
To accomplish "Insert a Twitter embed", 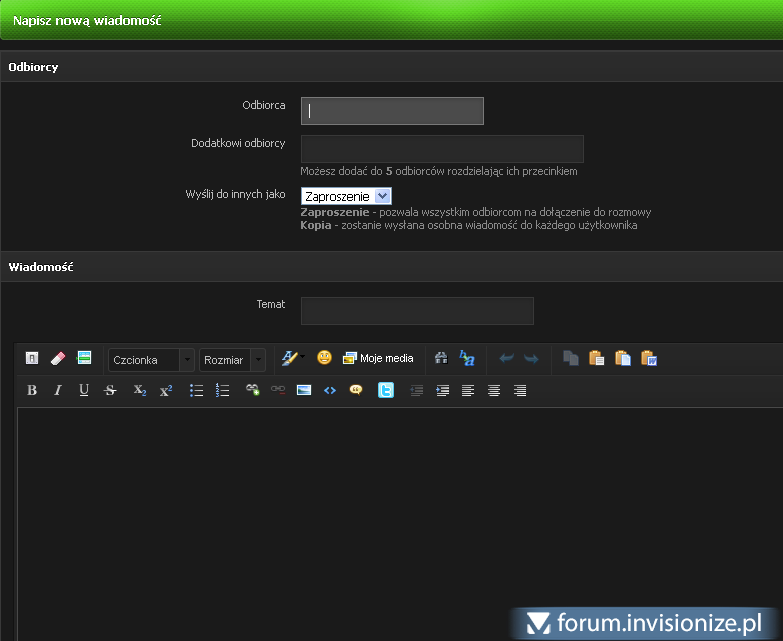I will pos(385,390).
